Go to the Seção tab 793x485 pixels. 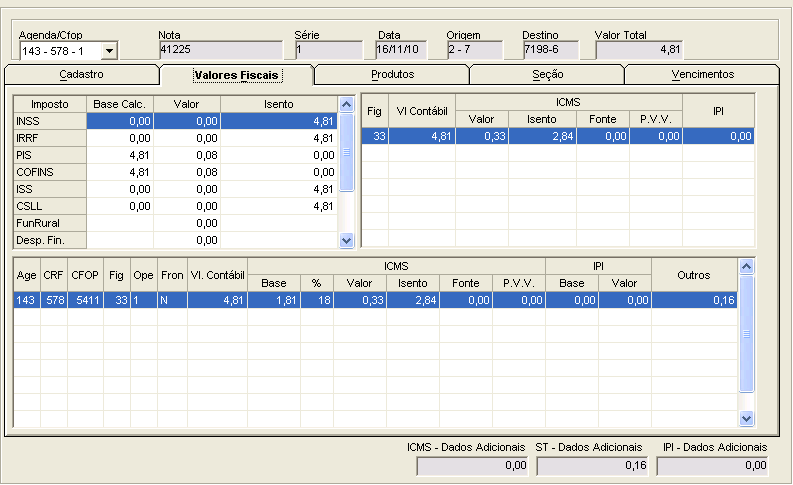coord(548,74)
